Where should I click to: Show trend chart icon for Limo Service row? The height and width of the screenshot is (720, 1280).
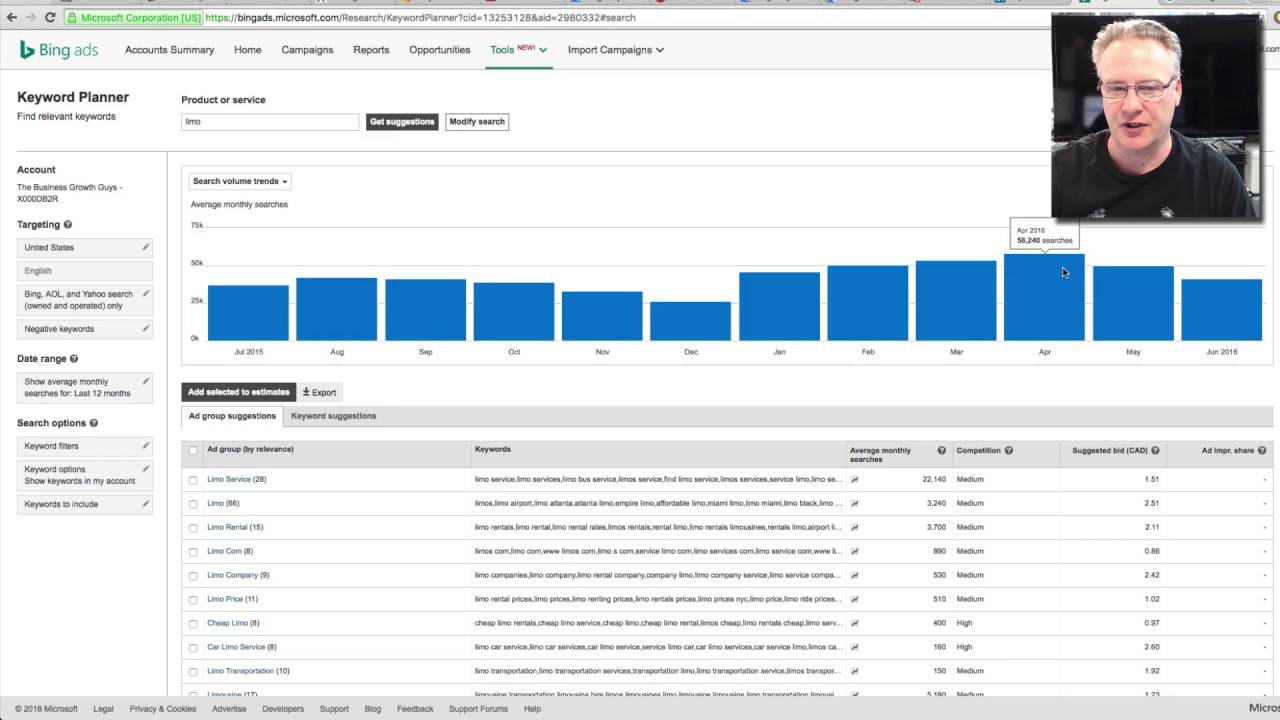pyautogui.click(x=854, y=479)
